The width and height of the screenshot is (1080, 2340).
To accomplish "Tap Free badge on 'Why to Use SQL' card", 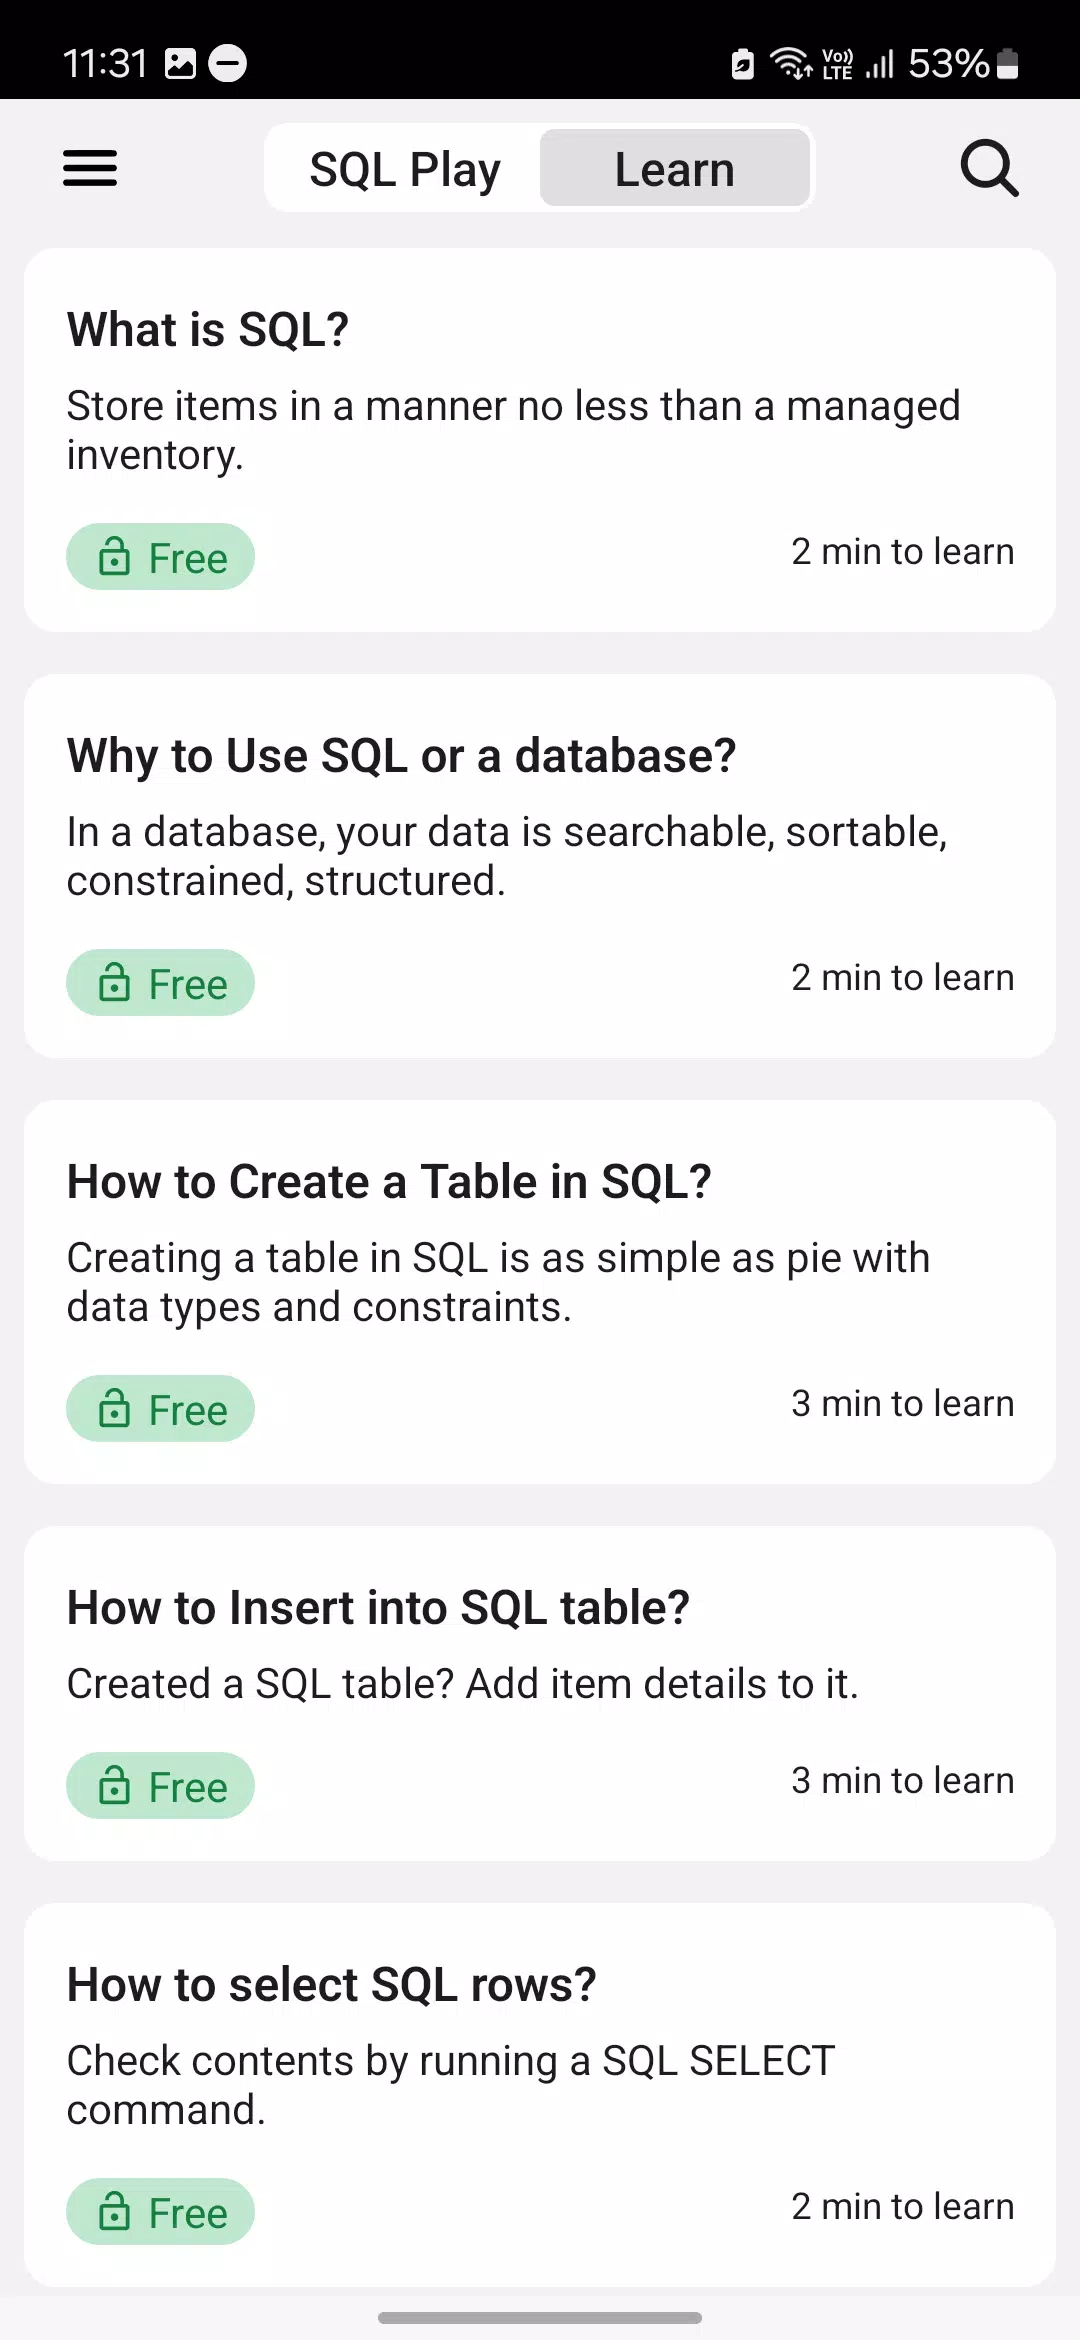I will 160,983.
